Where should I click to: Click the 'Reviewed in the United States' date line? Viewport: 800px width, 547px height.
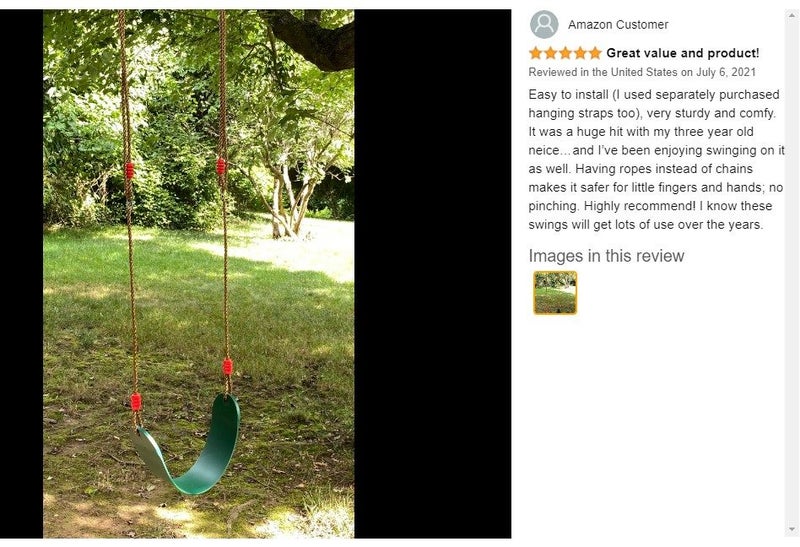point(642,72)
